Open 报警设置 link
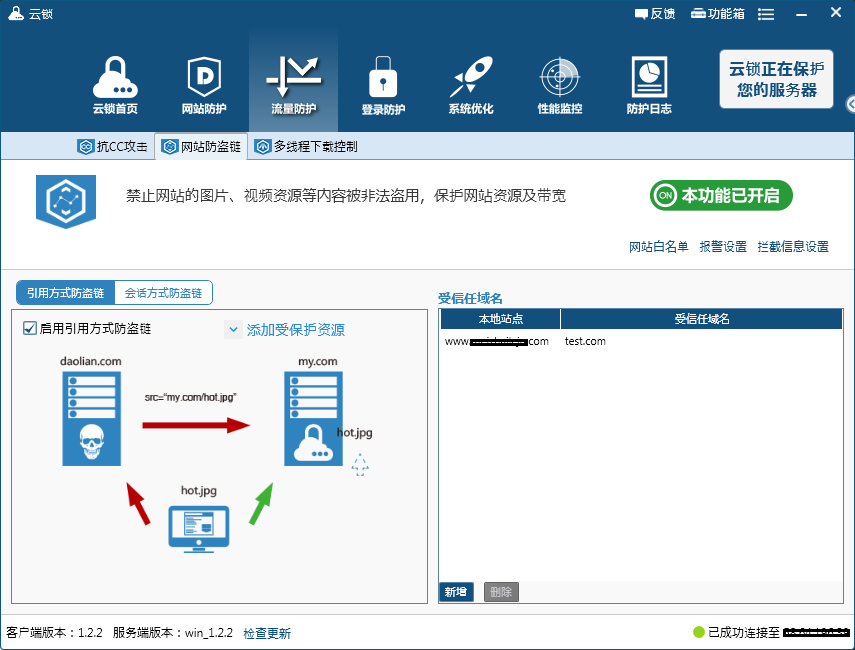Image resolution: width=855 pixels, height=650 pixels. coord(723,247)
